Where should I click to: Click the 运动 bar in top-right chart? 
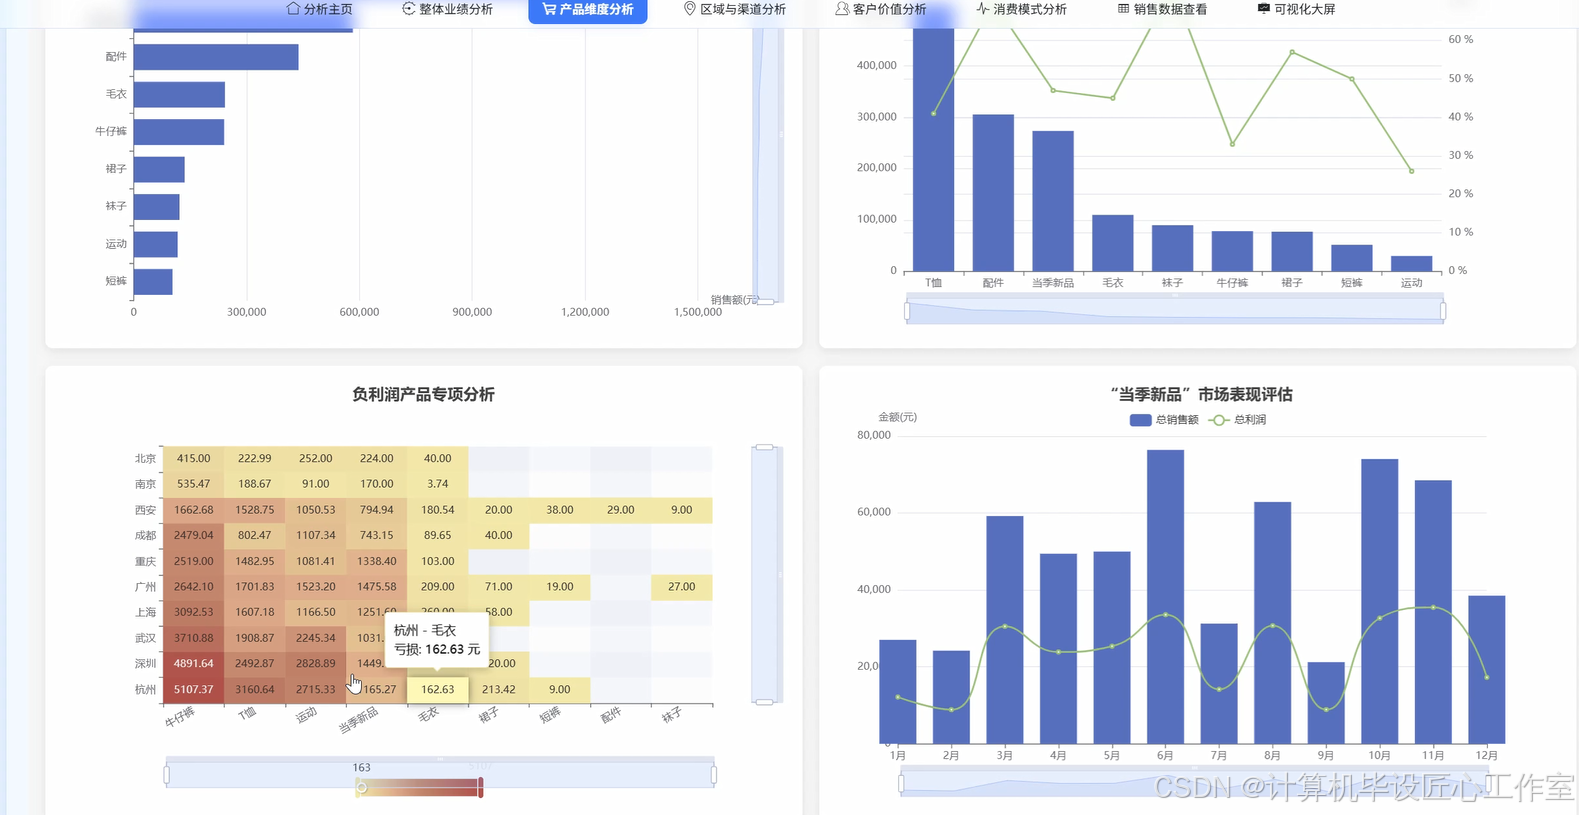click(x=1412, y=264)
